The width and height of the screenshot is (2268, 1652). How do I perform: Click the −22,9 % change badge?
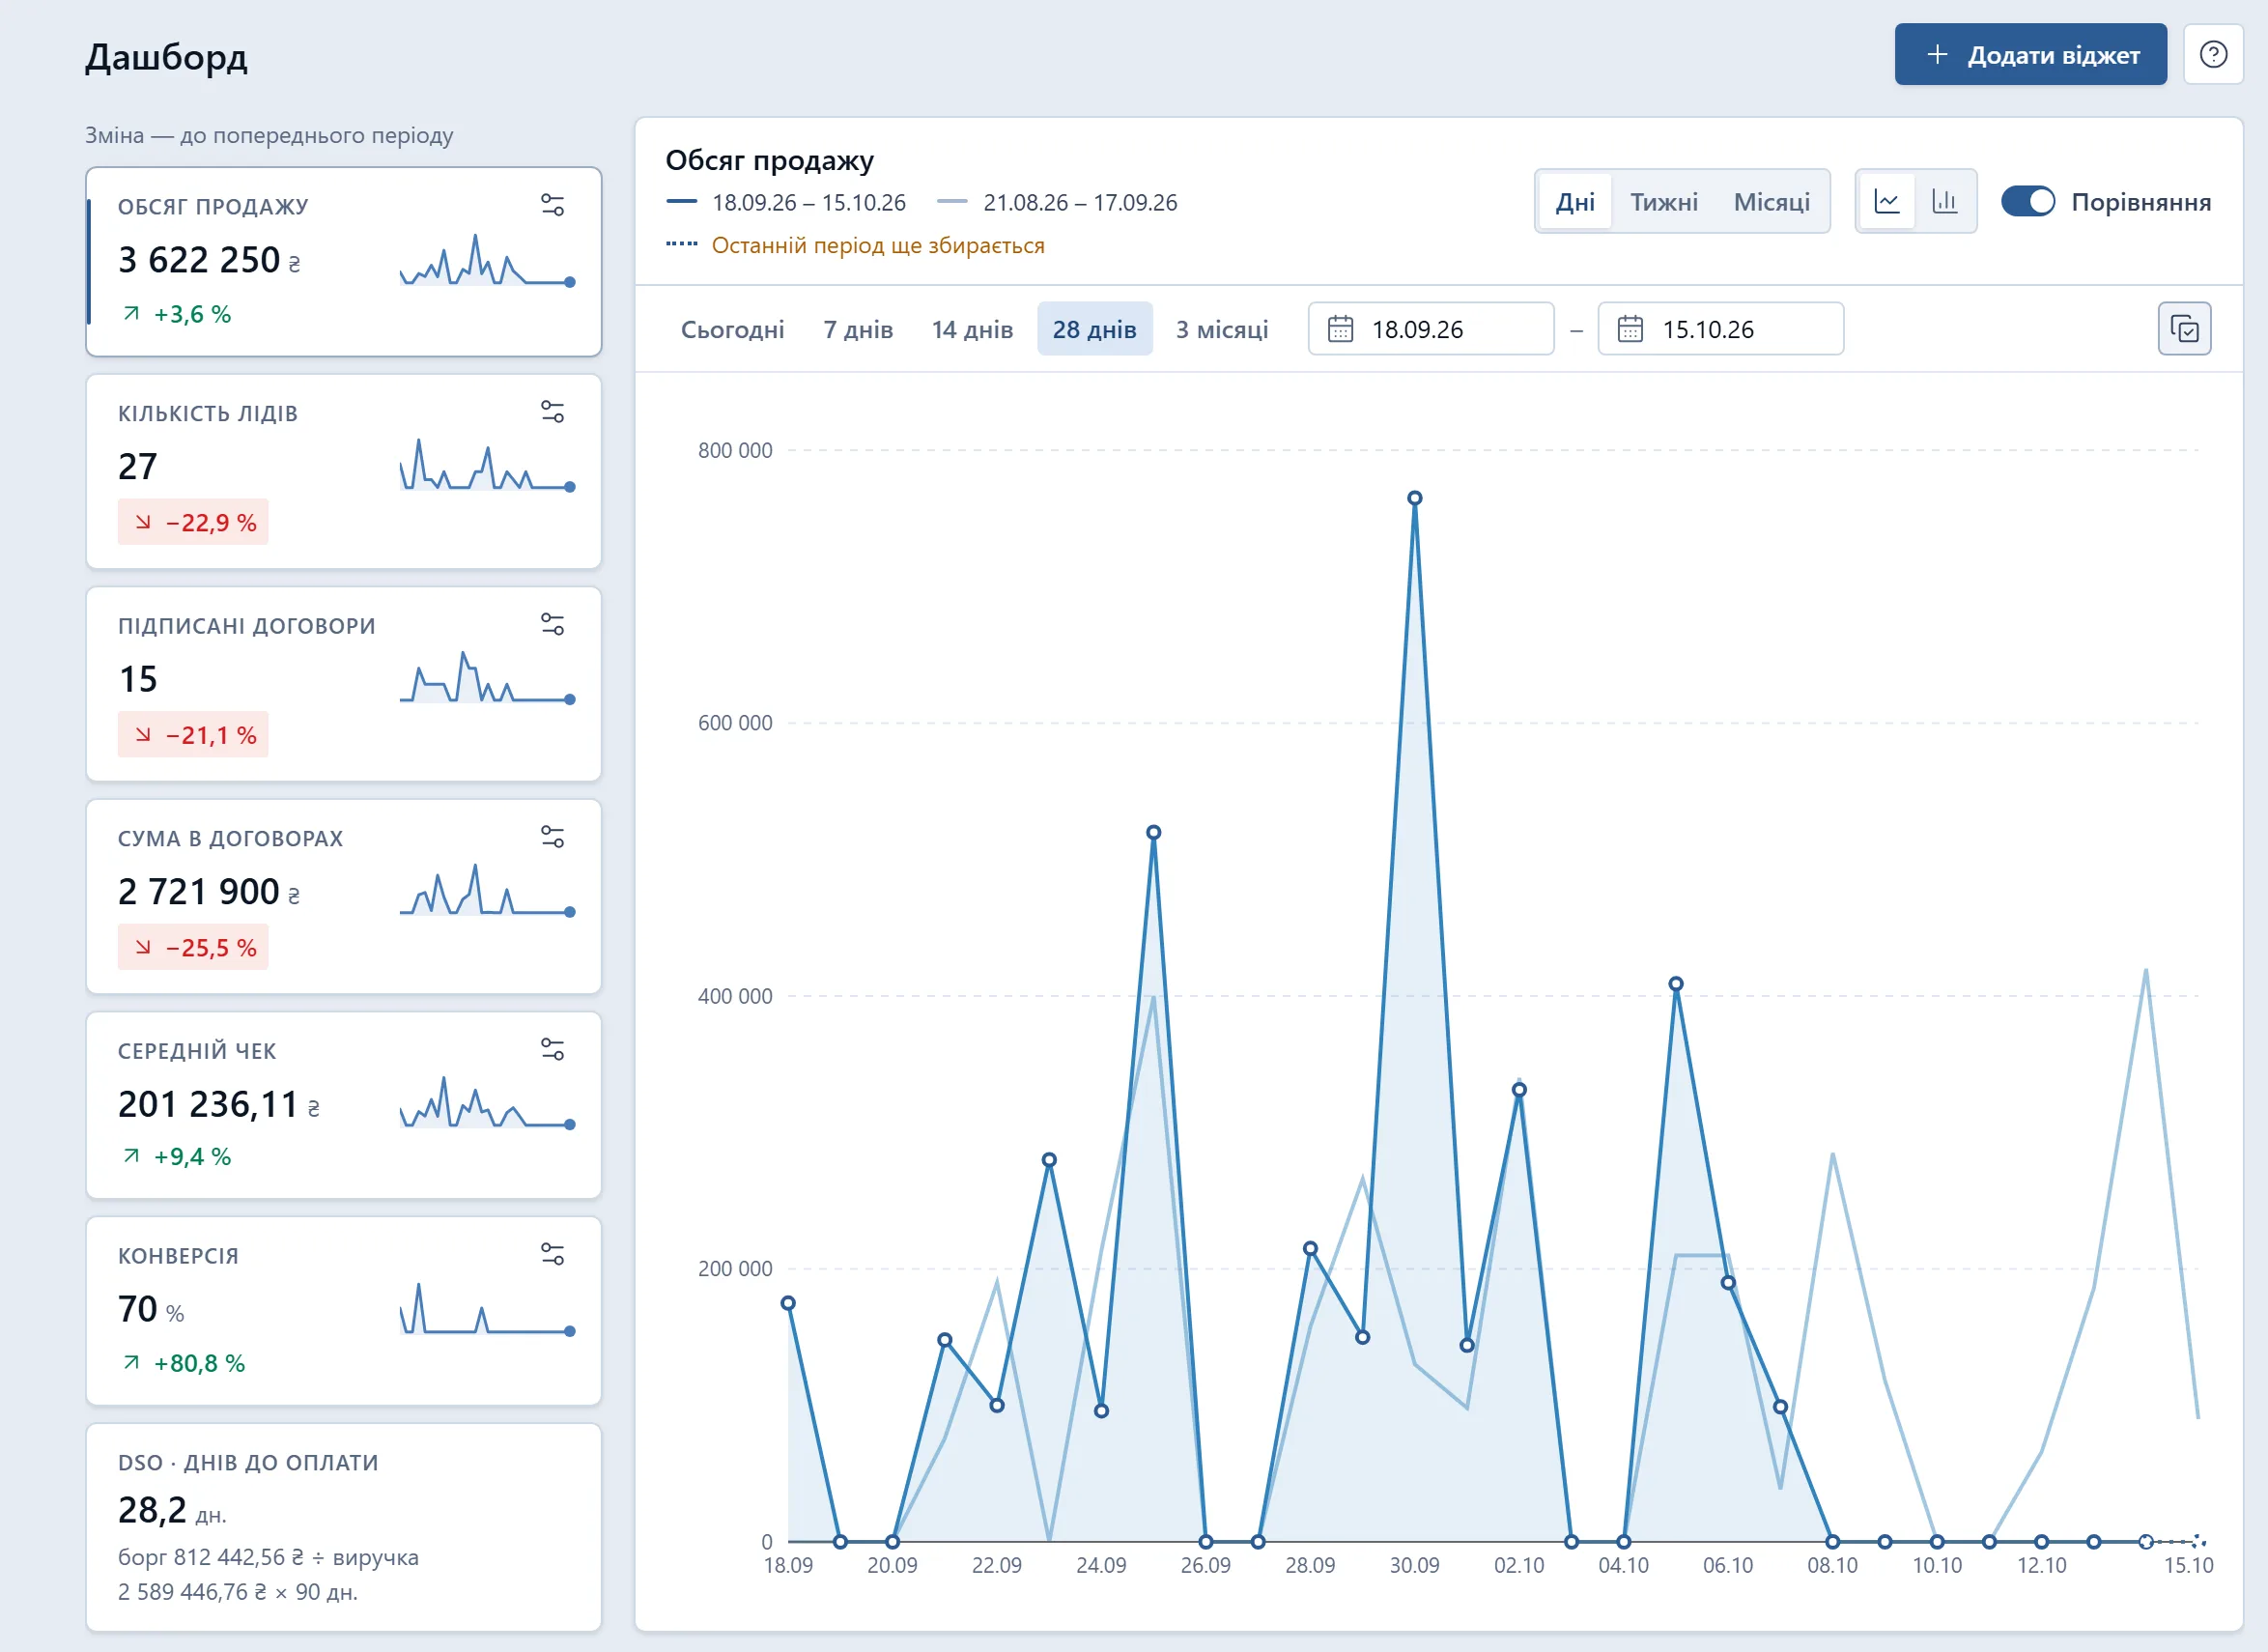(x=193, y=522)
